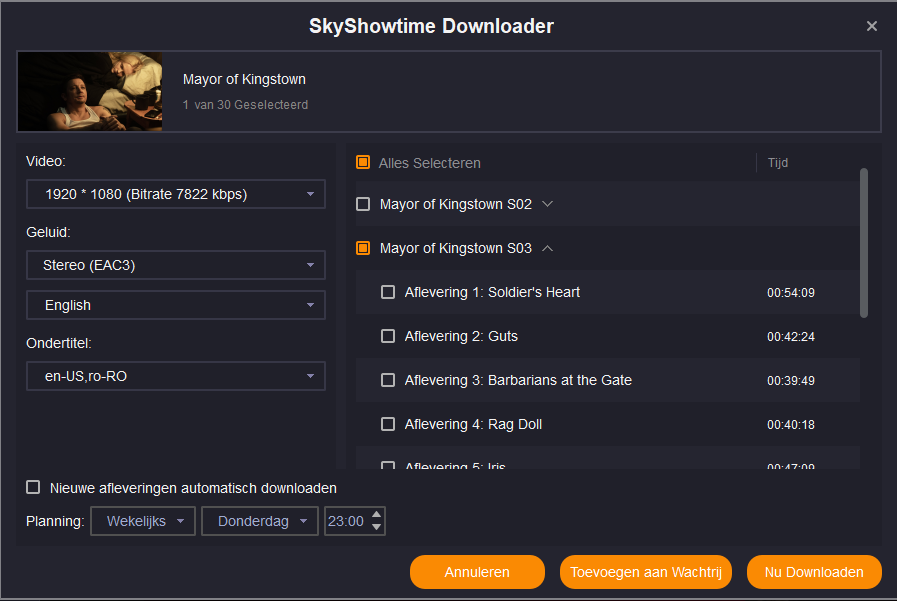The width and height of the screenshot is (897, 601).
Task: Open the Wekelijks schedule frequency dropdown
Action: 143,521
